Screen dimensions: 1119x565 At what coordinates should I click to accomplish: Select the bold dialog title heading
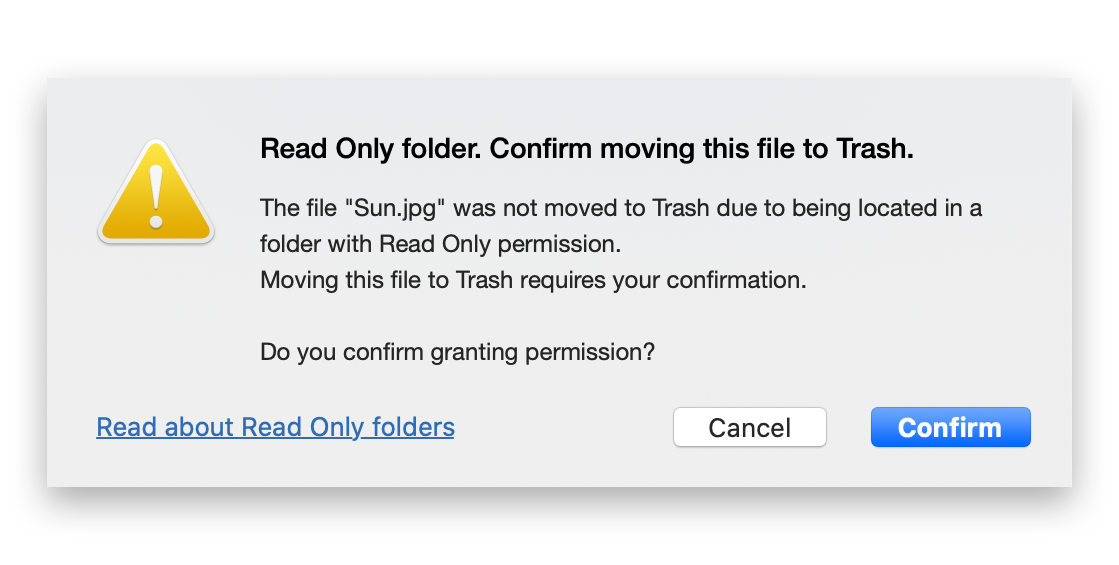click(x=587, y=148)
